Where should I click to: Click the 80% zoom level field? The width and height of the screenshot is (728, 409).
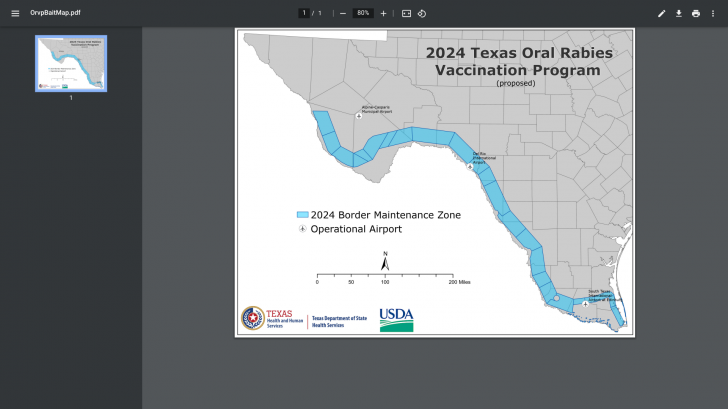(x=363, y=13)
